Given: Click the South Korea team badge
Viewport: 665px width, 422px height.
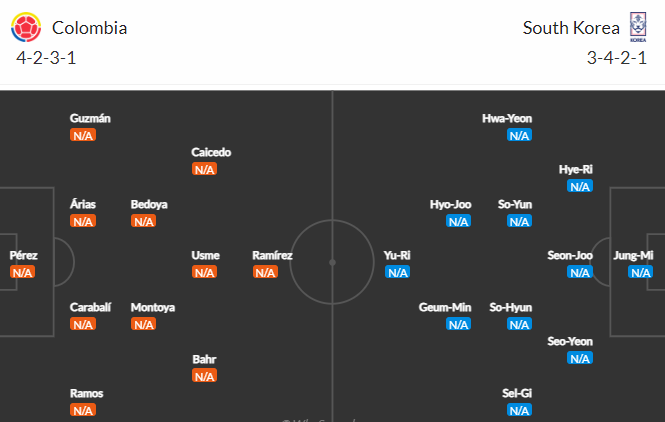Looking at the screenshot, I should pos(638,27).
